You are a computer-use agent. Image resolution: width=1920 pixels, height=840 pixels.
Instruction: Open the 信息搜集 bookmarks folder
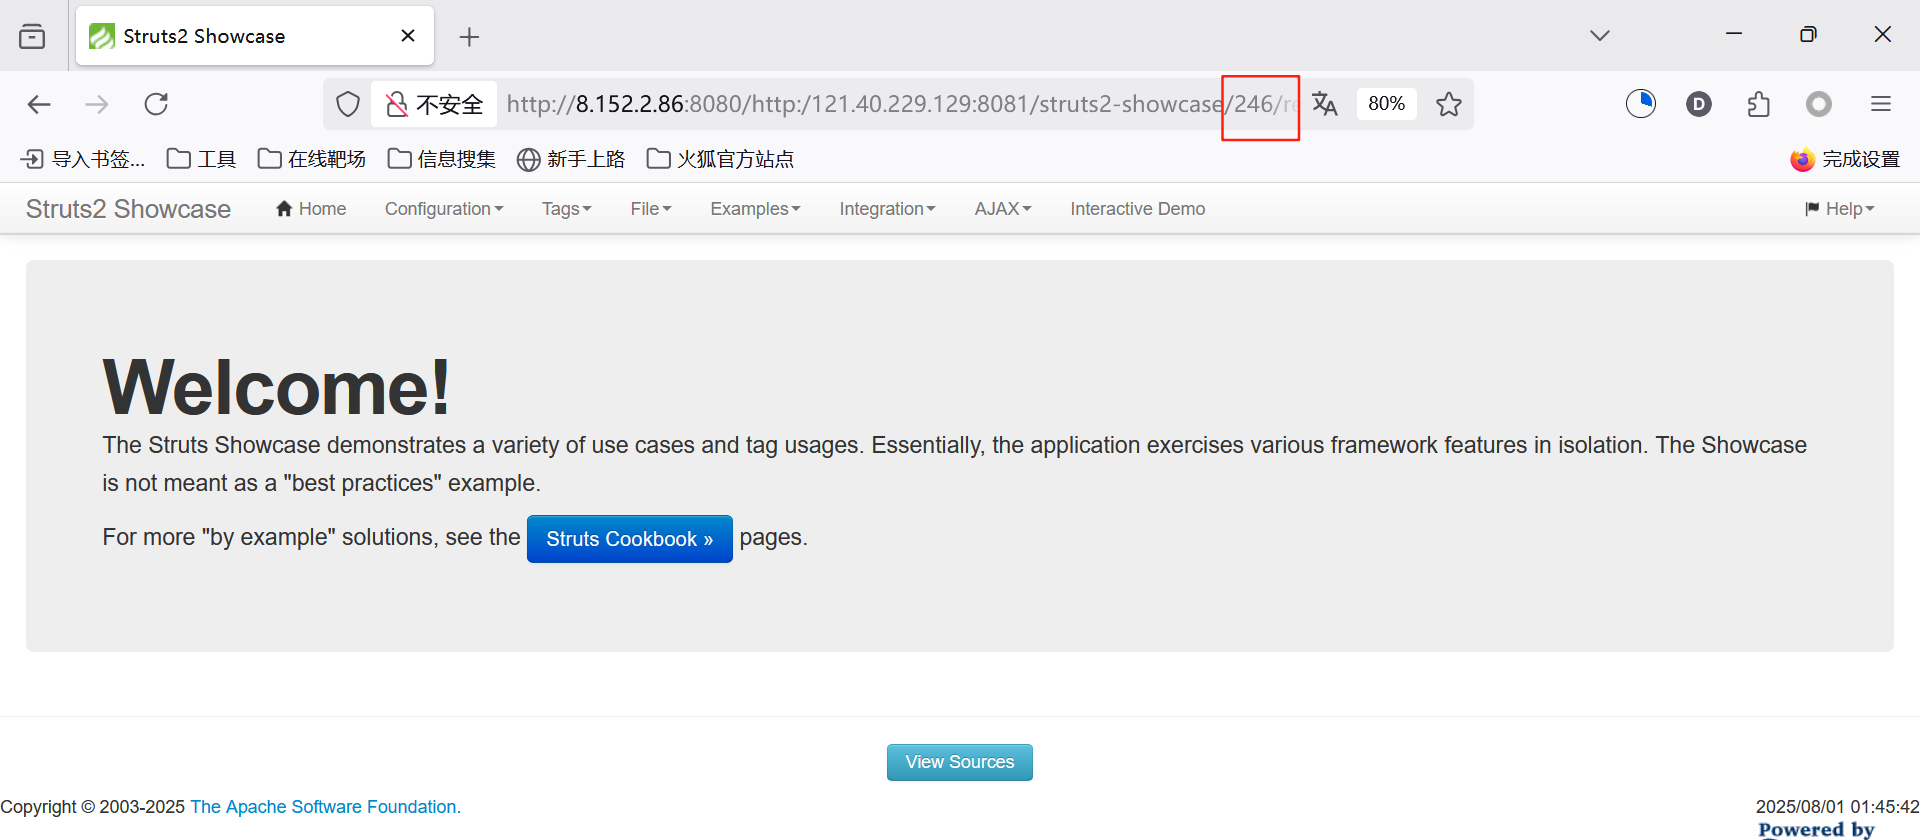click(442, 159)
